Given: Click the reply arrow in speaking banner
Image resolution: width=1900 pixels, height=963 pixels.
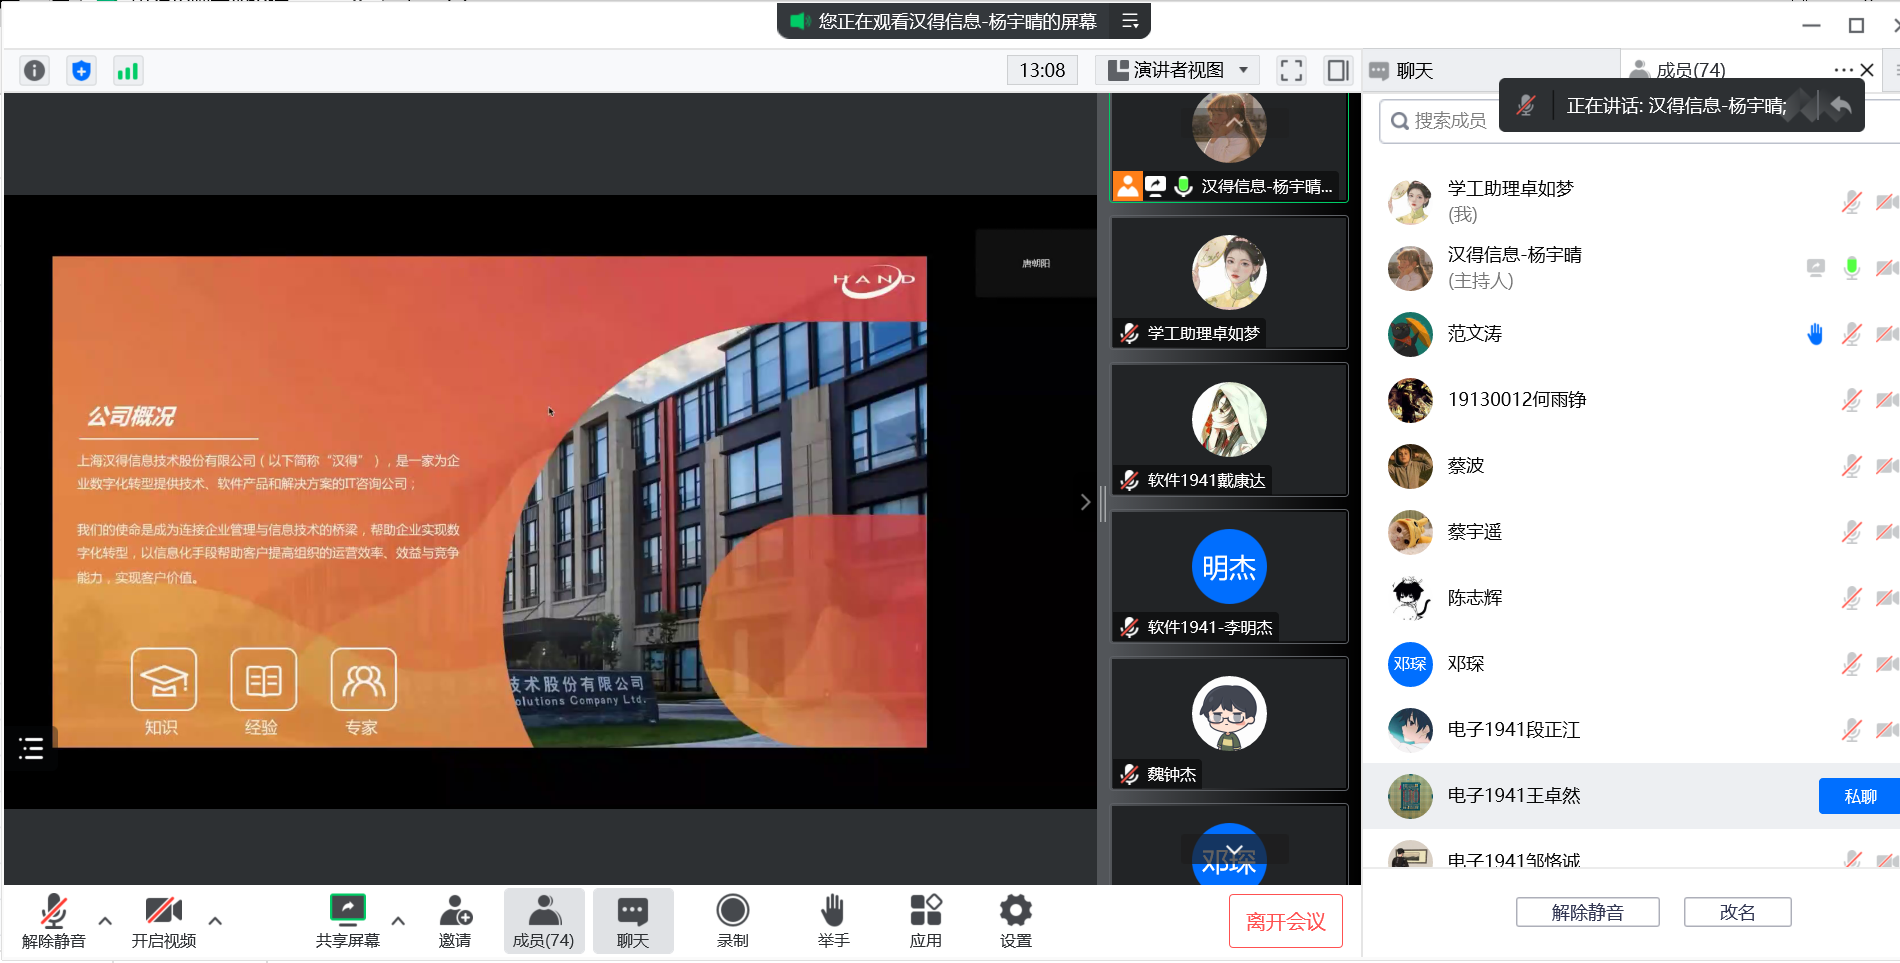Looking at the screenshot, I should pos(1840,105).
